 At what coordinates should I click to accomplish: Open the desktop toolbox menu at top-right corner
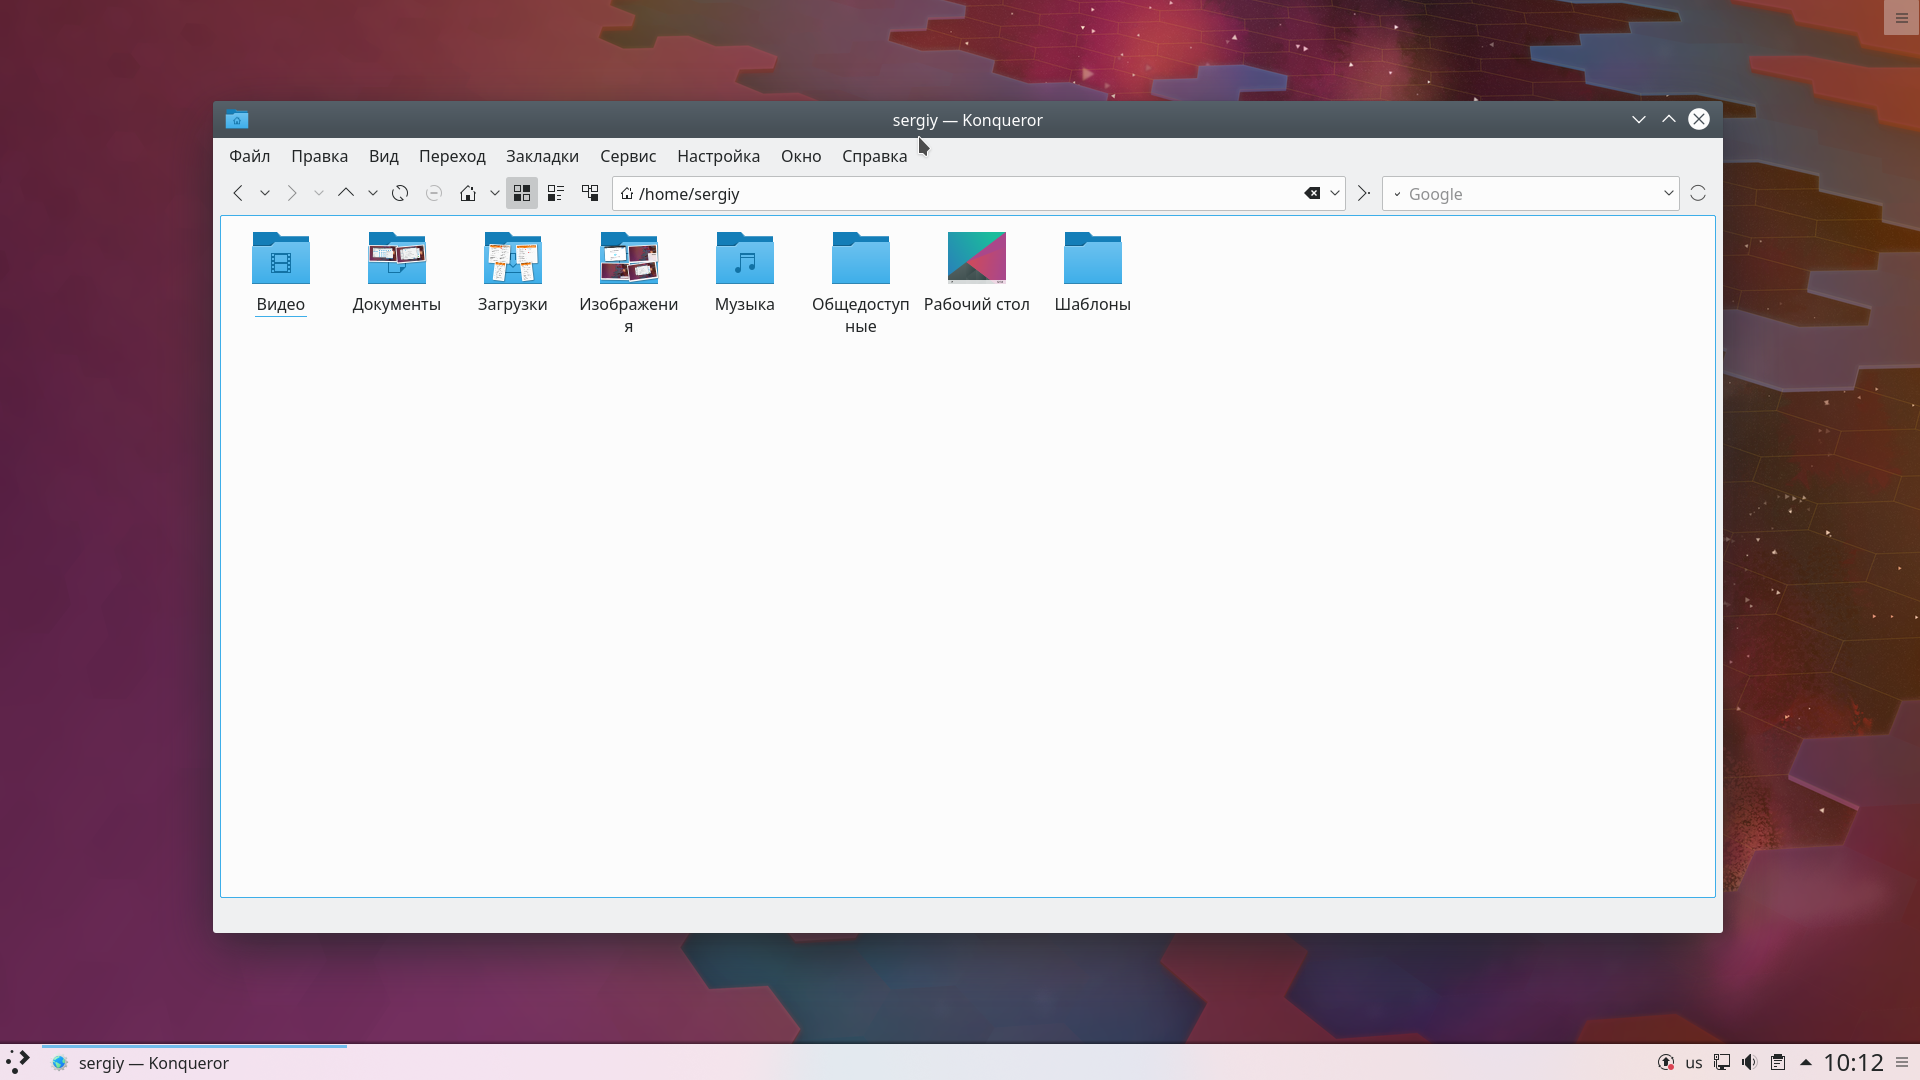coord(1901,18)
